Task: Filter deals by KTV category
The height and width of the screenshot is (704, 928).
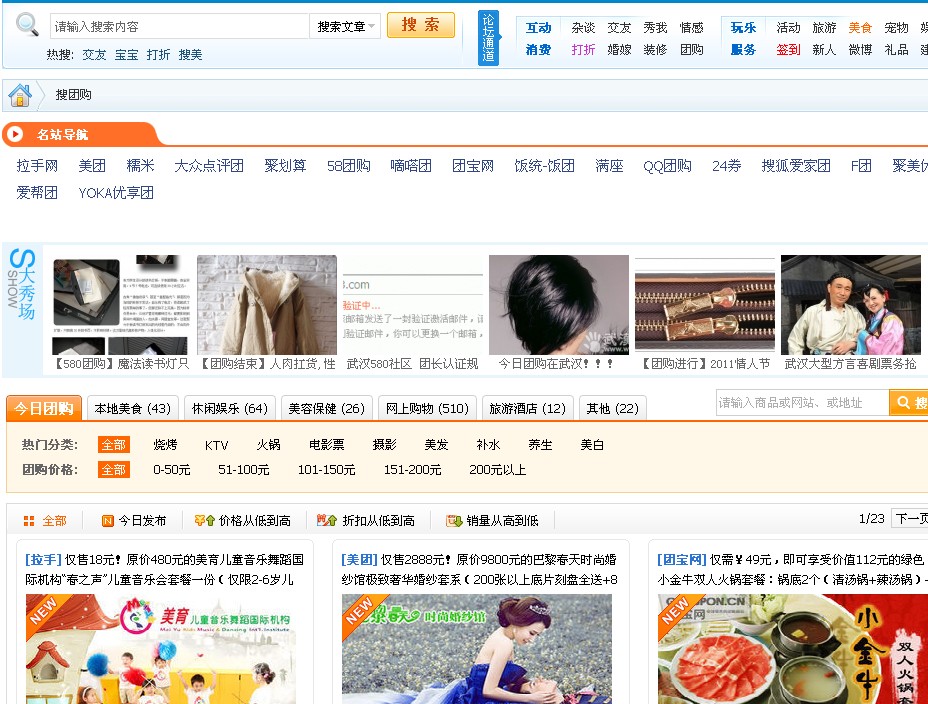Action: tap(217, 445)
